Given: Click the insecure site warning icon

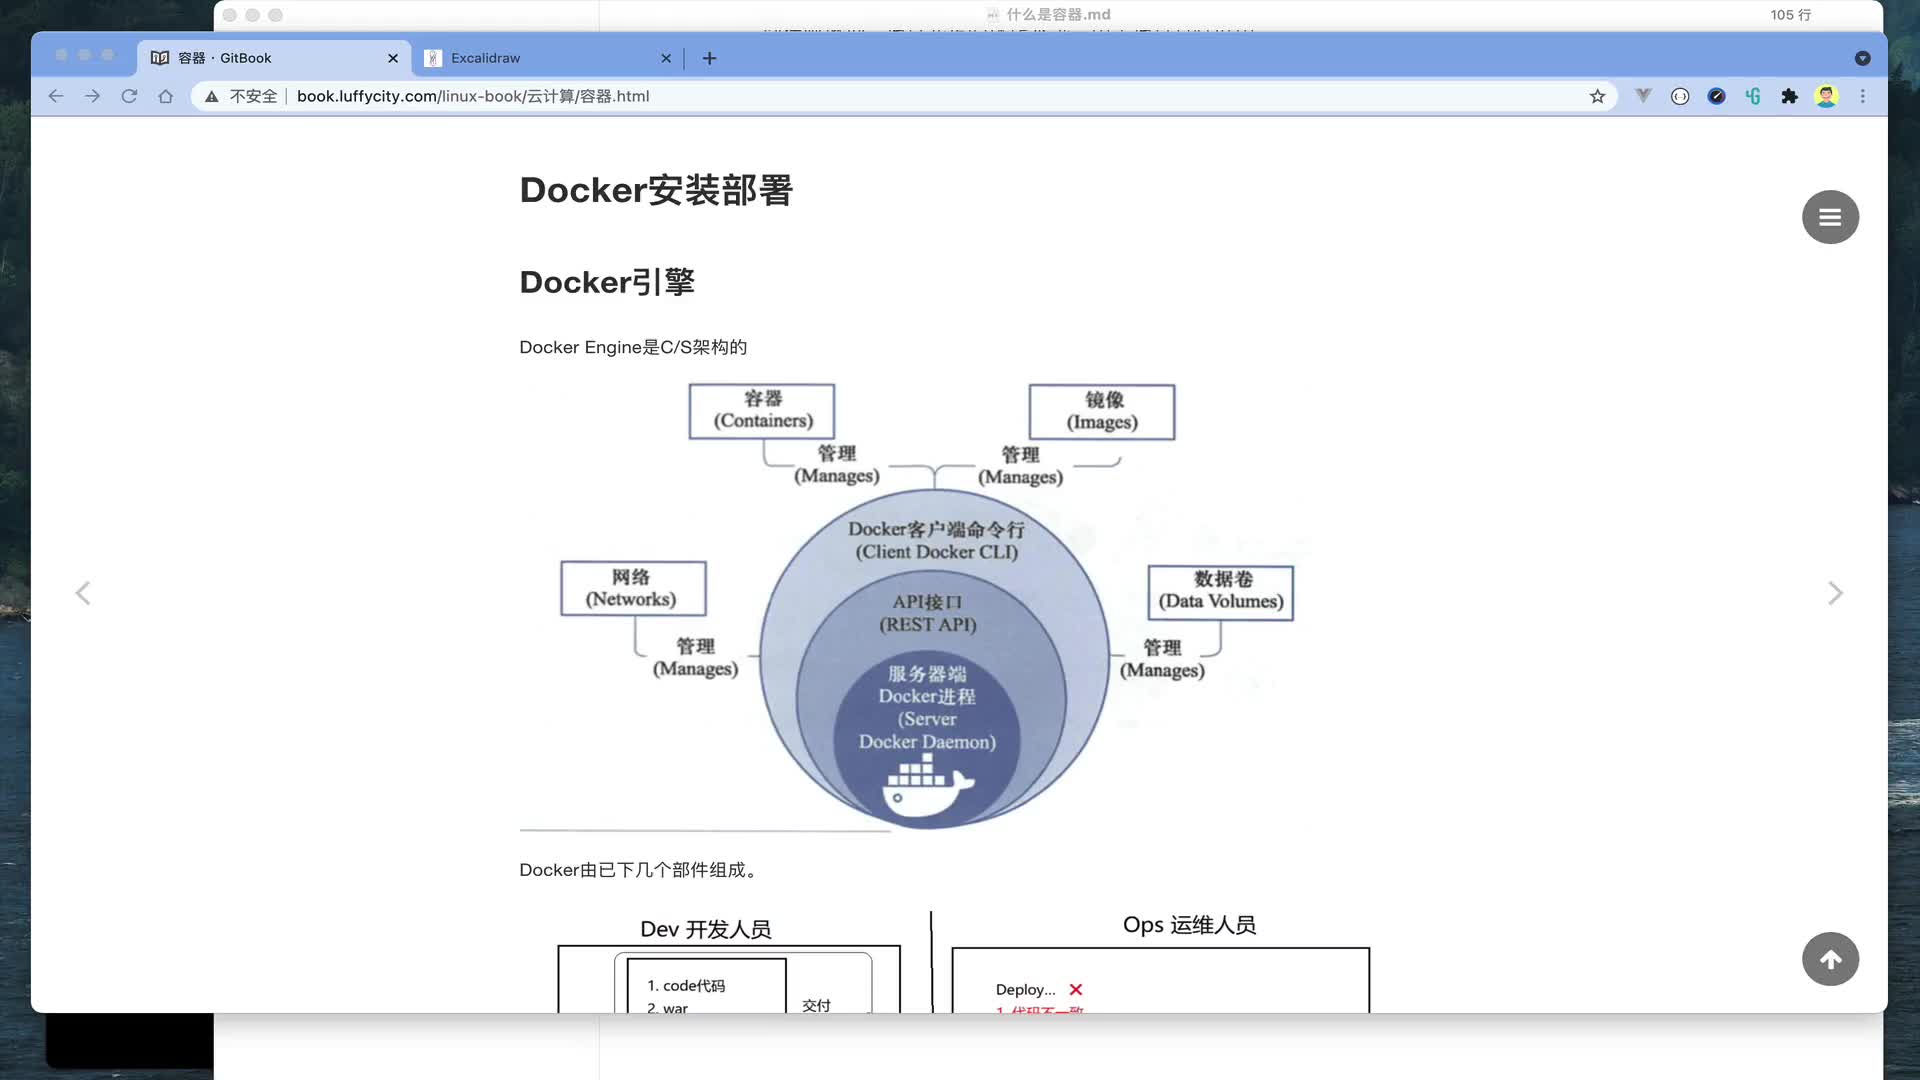Looking at the screenshot, I should coord(211,96).
